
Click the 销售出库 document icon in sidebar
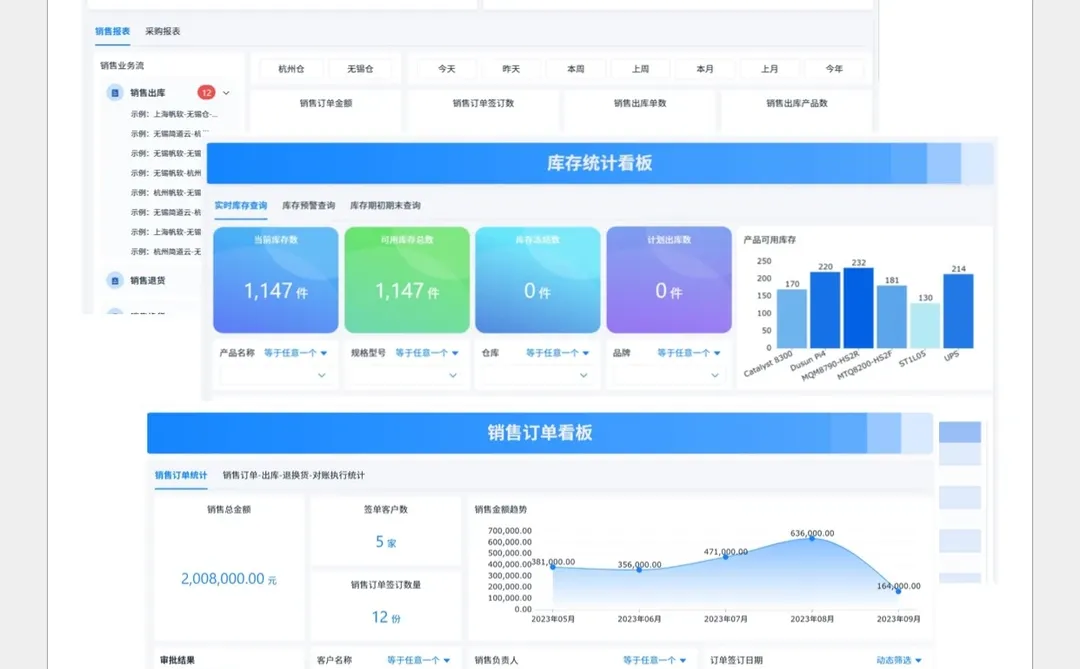[116, 93]
